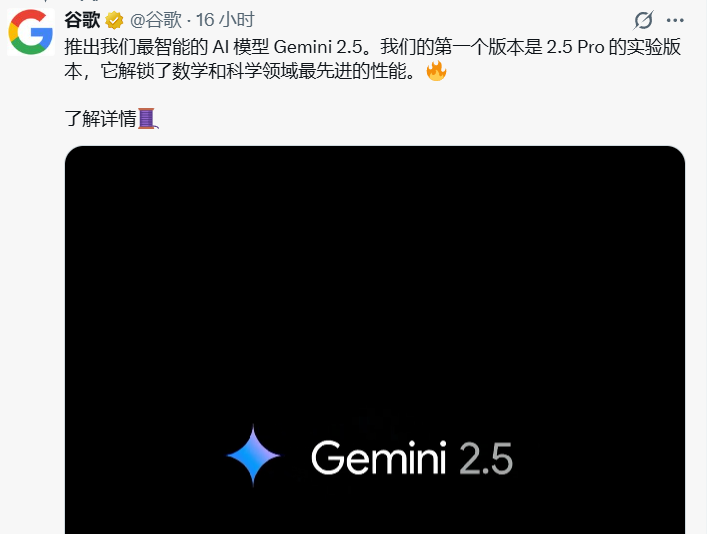Viewport: 720px width, 534px height.
Task: Click the Grok explain-post icon
Action: [643, 20]
